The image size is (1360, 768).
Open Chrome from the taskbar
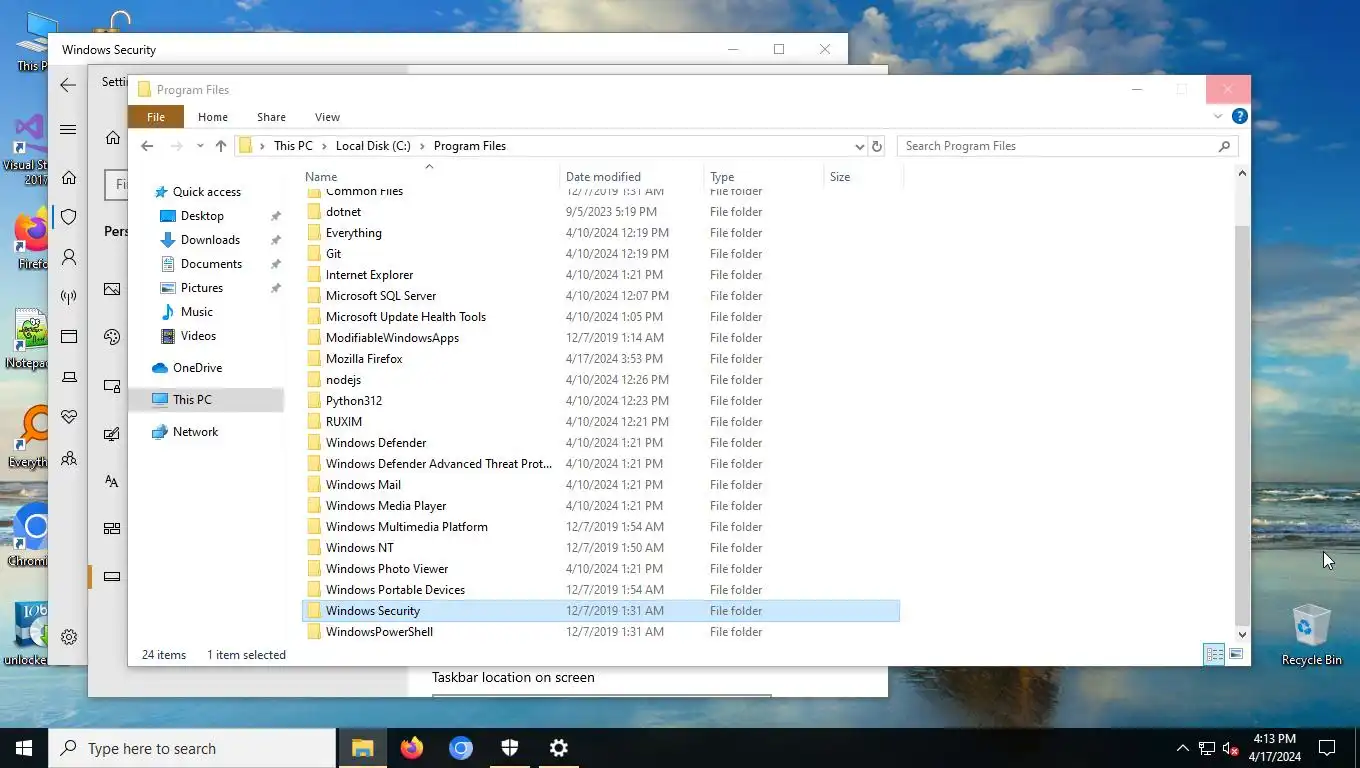pyautogui.click(x=460, y=748)
